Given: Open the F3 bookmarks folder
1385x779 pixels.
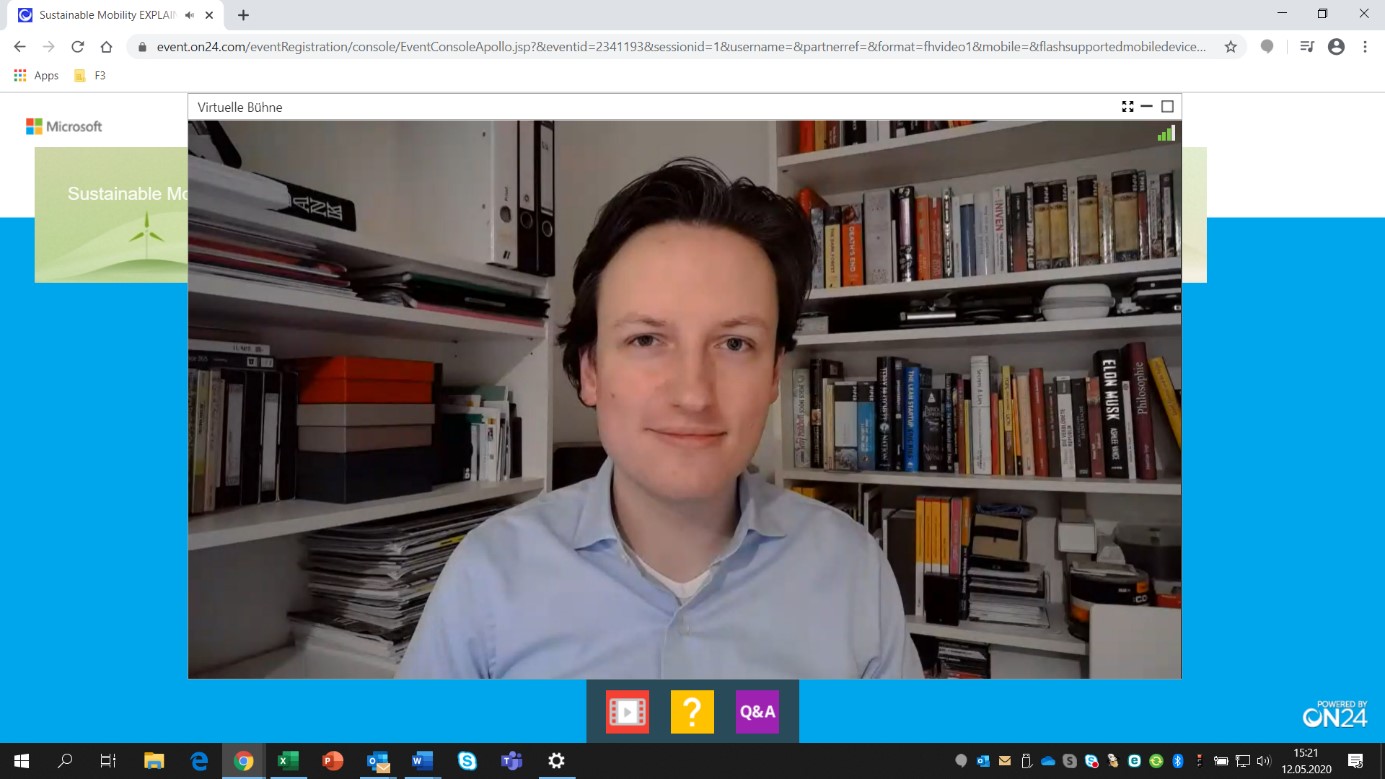Looking at the screenshot, I should [88, 75].
